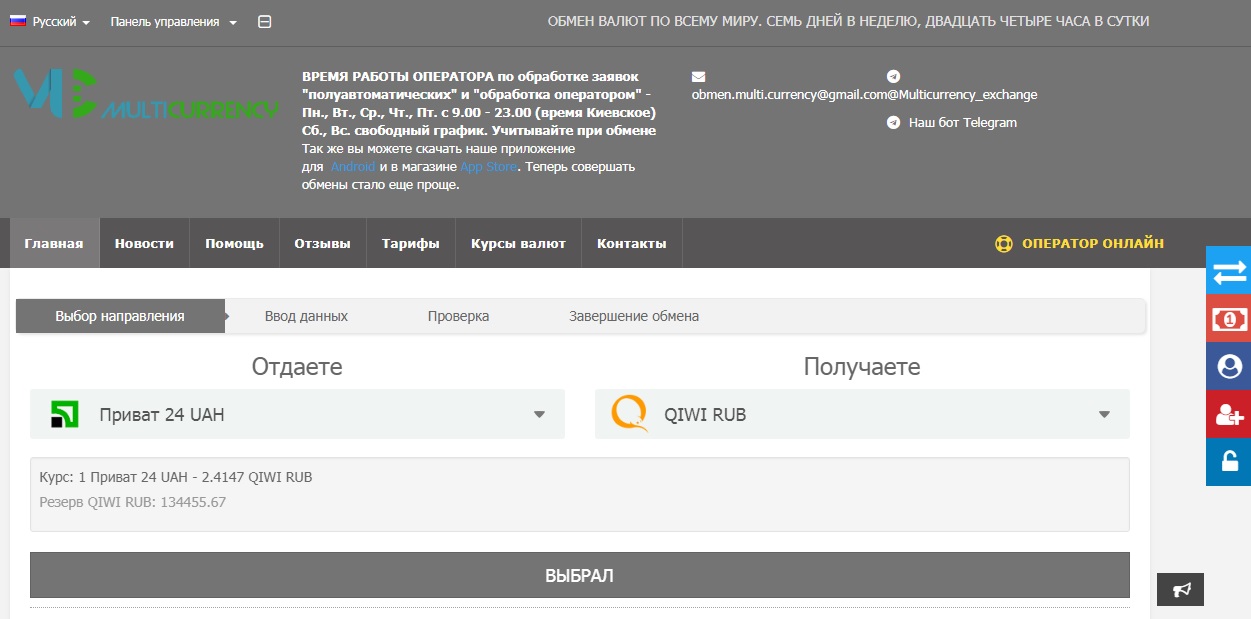This screenshot has width=1251, height=619.
Task: Open the QIWI RUB receive currency dropdown
Action: click(x=861, y=414)
